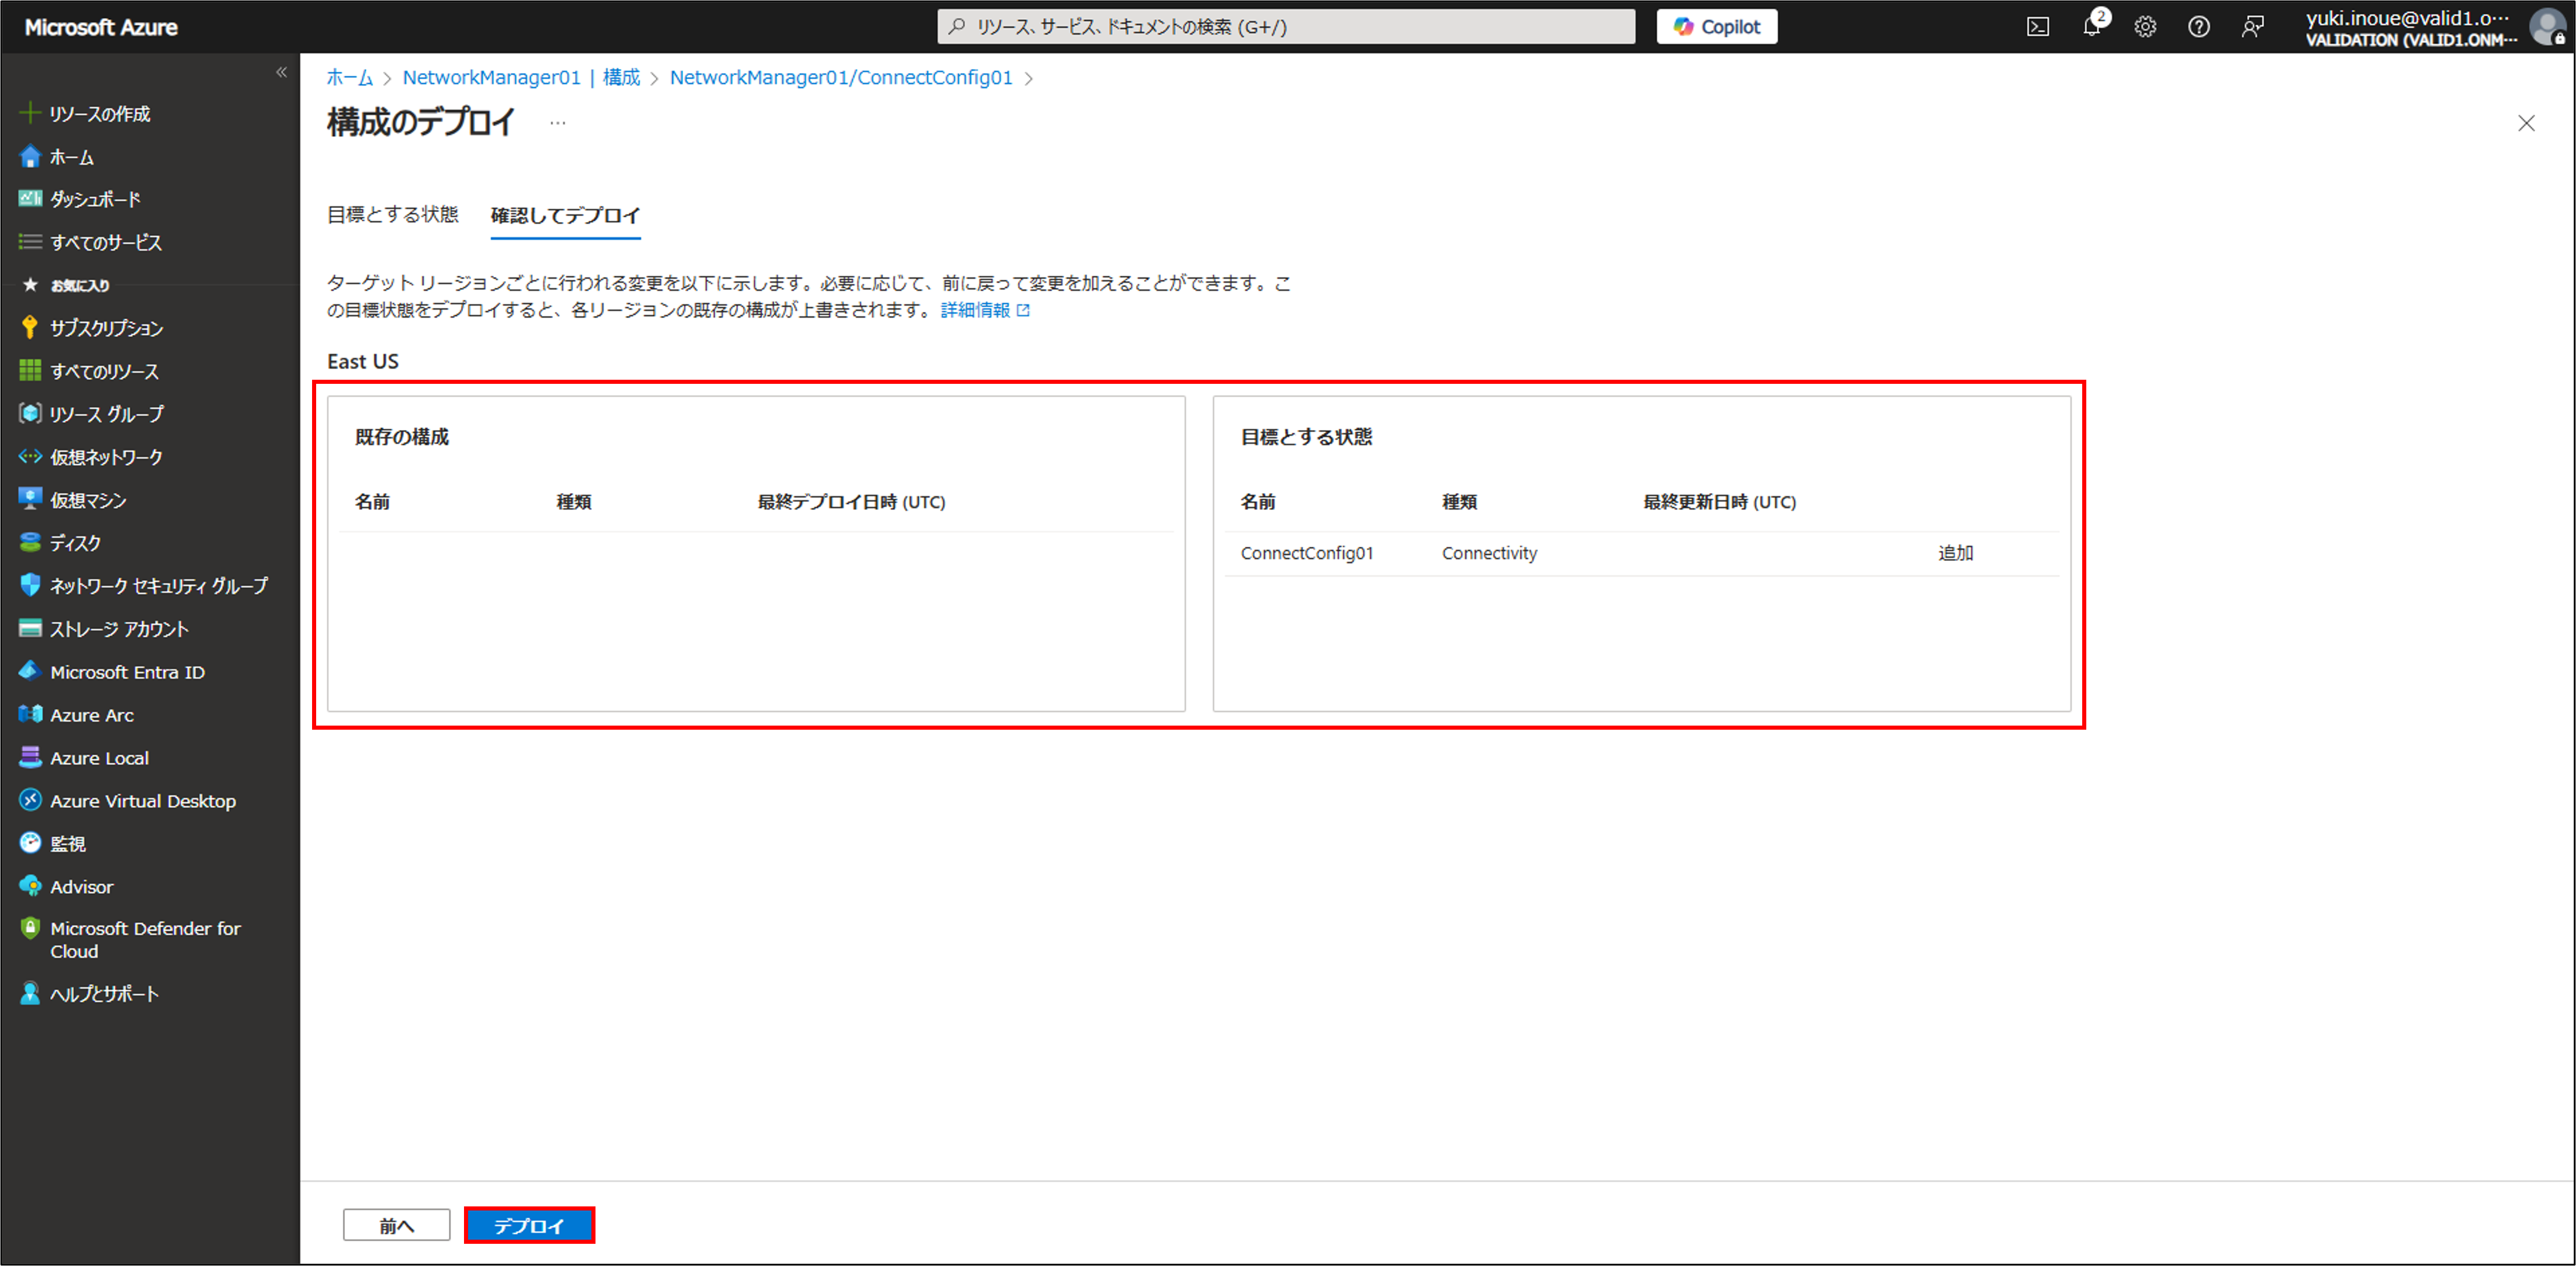Open the notifications bell
Screen dimensions: 2576x1266
[x=2091, y=27]
